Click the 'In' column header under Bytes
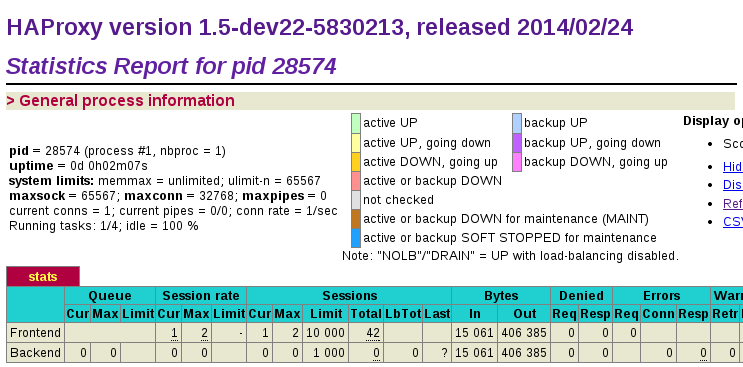Screen dimensions: 743x367 point(475,313)
